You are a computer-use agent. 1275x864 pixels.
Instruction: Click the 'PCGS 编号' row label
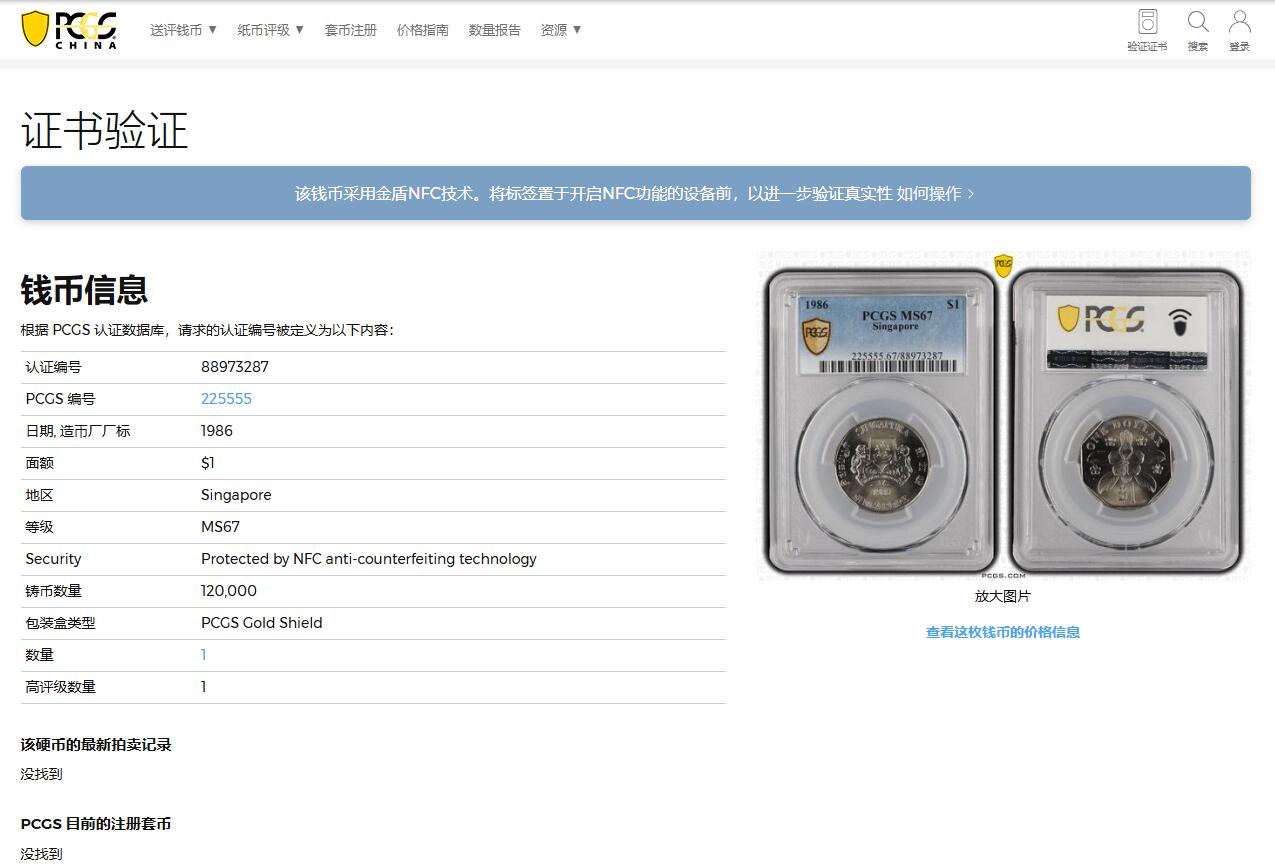(x=61, y=399)
